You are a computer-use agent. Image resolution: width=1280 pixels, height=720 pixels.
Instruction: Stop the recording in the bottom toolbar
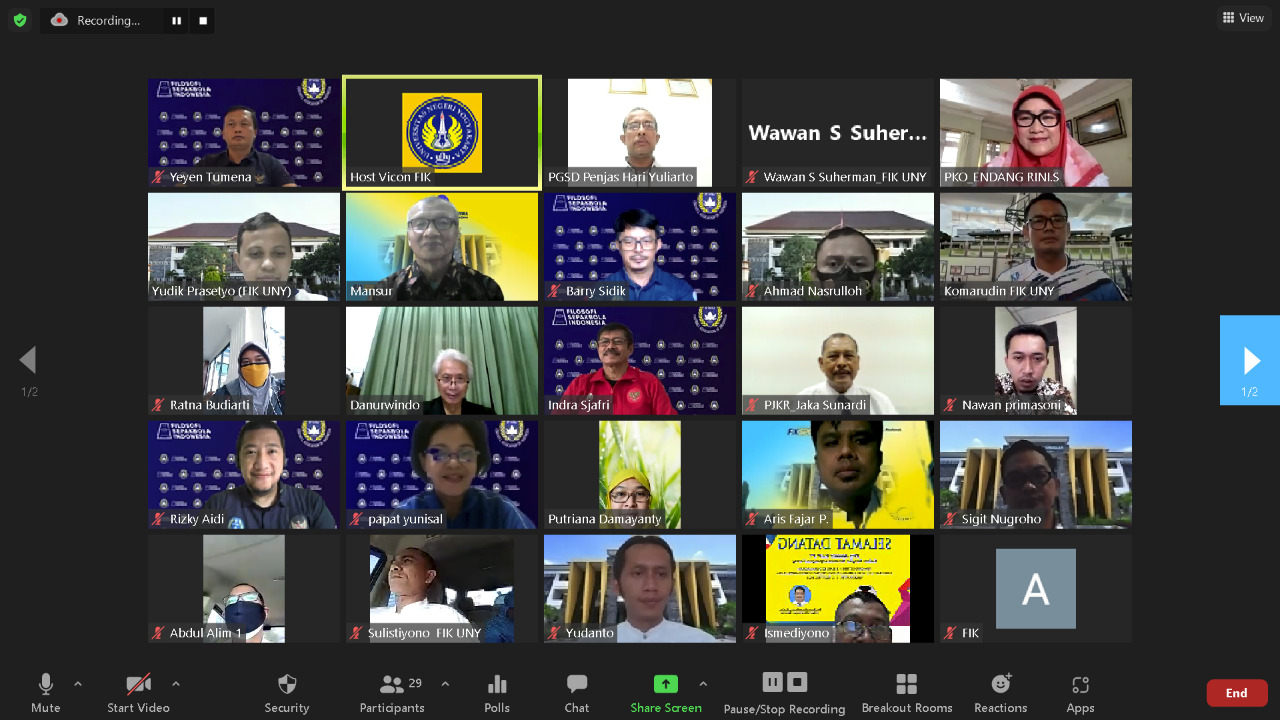797,682
